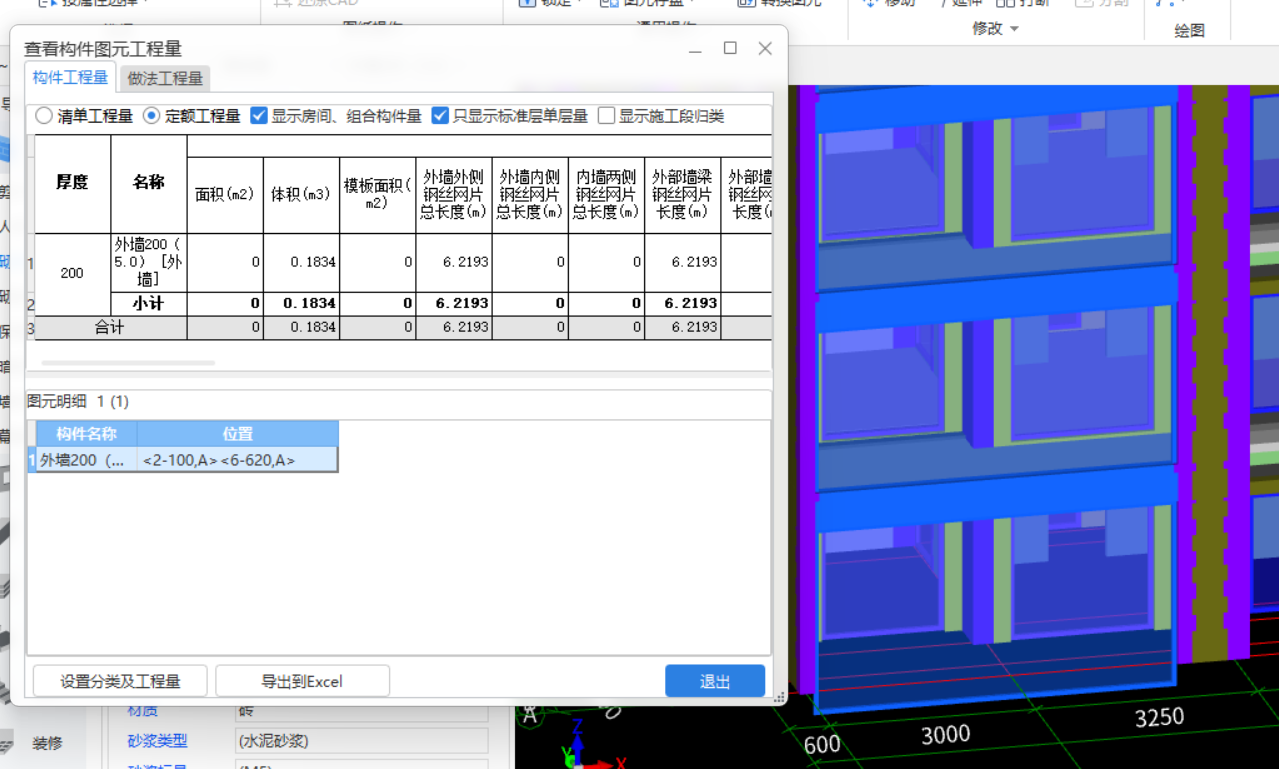Click the blue 退出 button
Image resolution: width=1279 pixels, height=769 pixels.
[715, 681]
